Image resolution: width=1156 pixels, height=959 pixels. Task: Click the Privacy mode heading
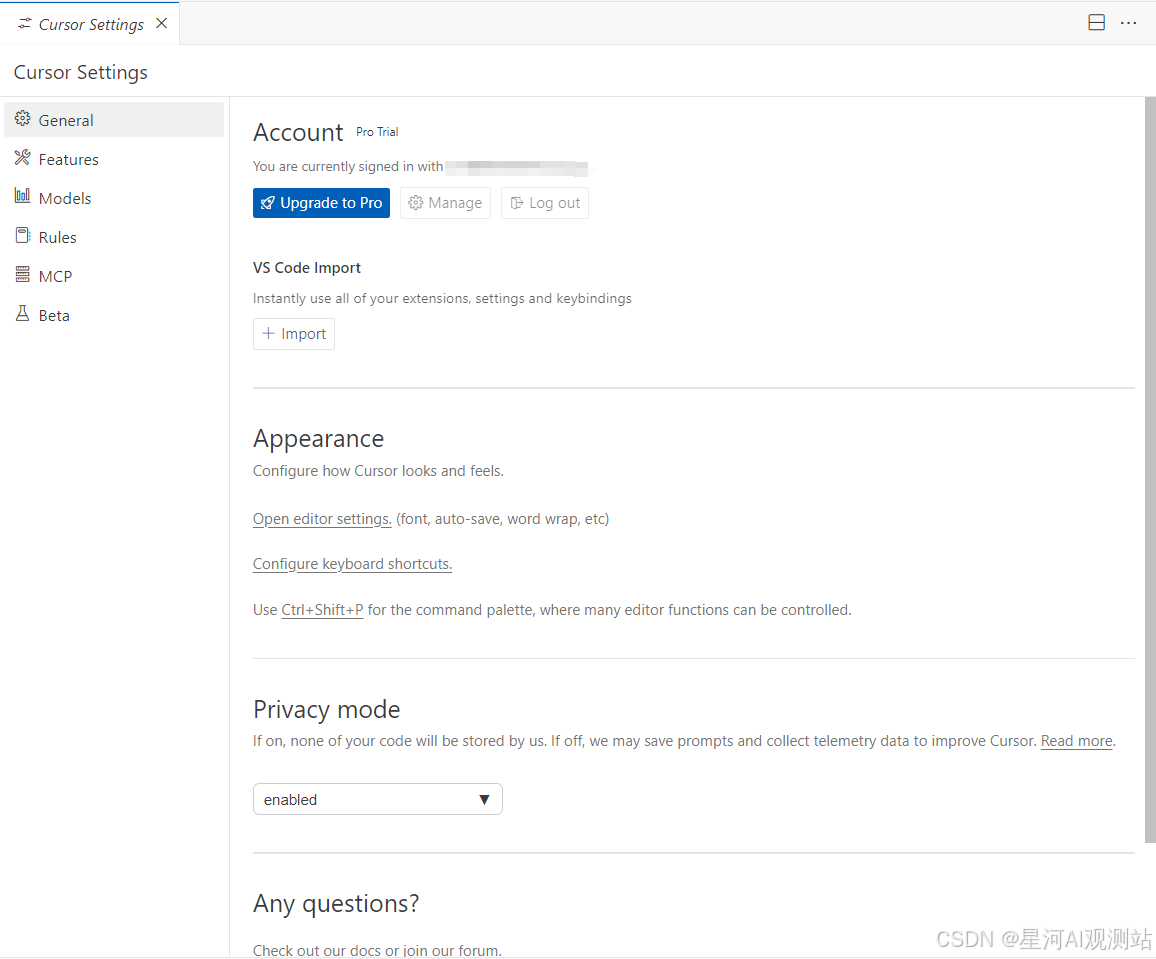[x=327, y=709]
